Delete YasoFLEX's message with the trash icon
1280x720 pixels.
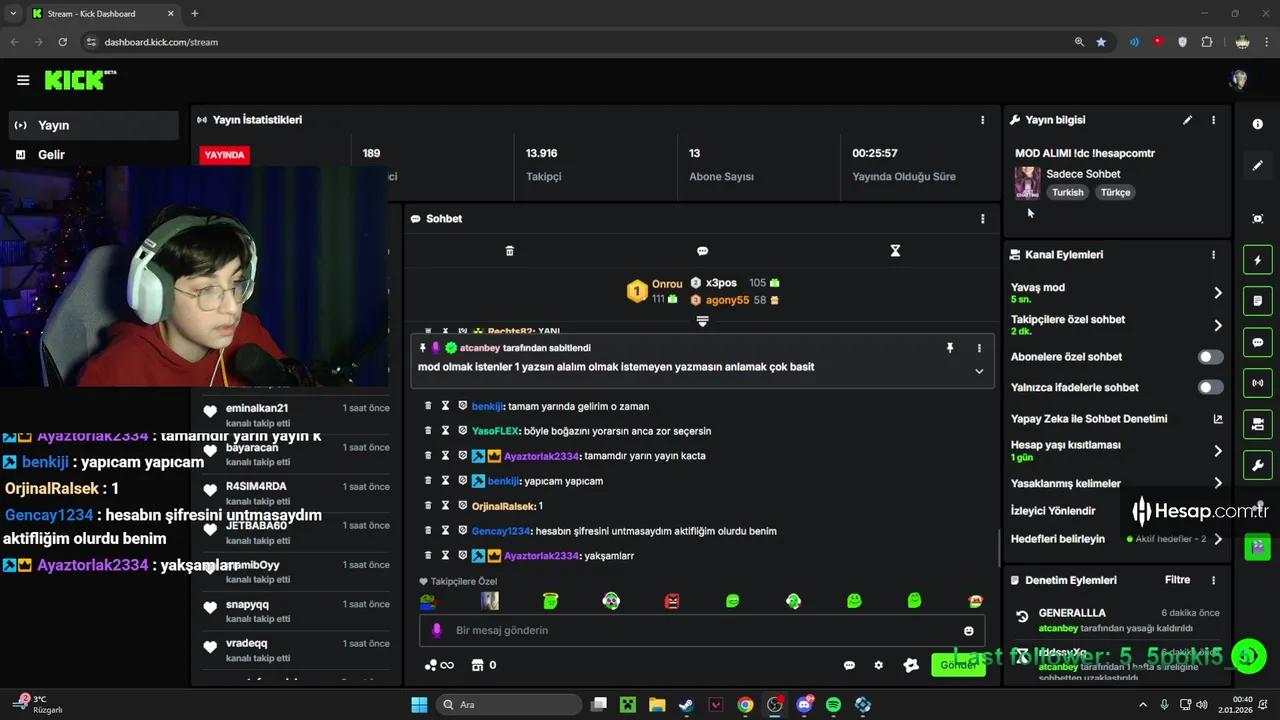(x=428, y=431)
